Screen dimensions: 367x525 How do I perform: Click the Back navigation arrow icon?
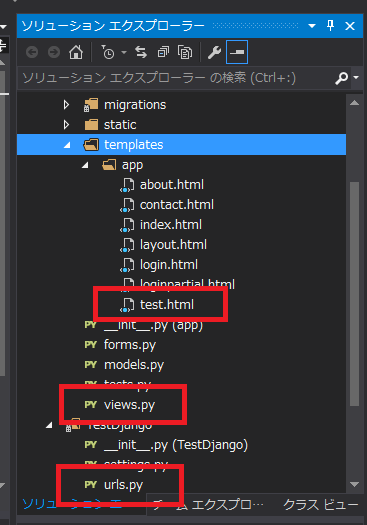[32, 52]
